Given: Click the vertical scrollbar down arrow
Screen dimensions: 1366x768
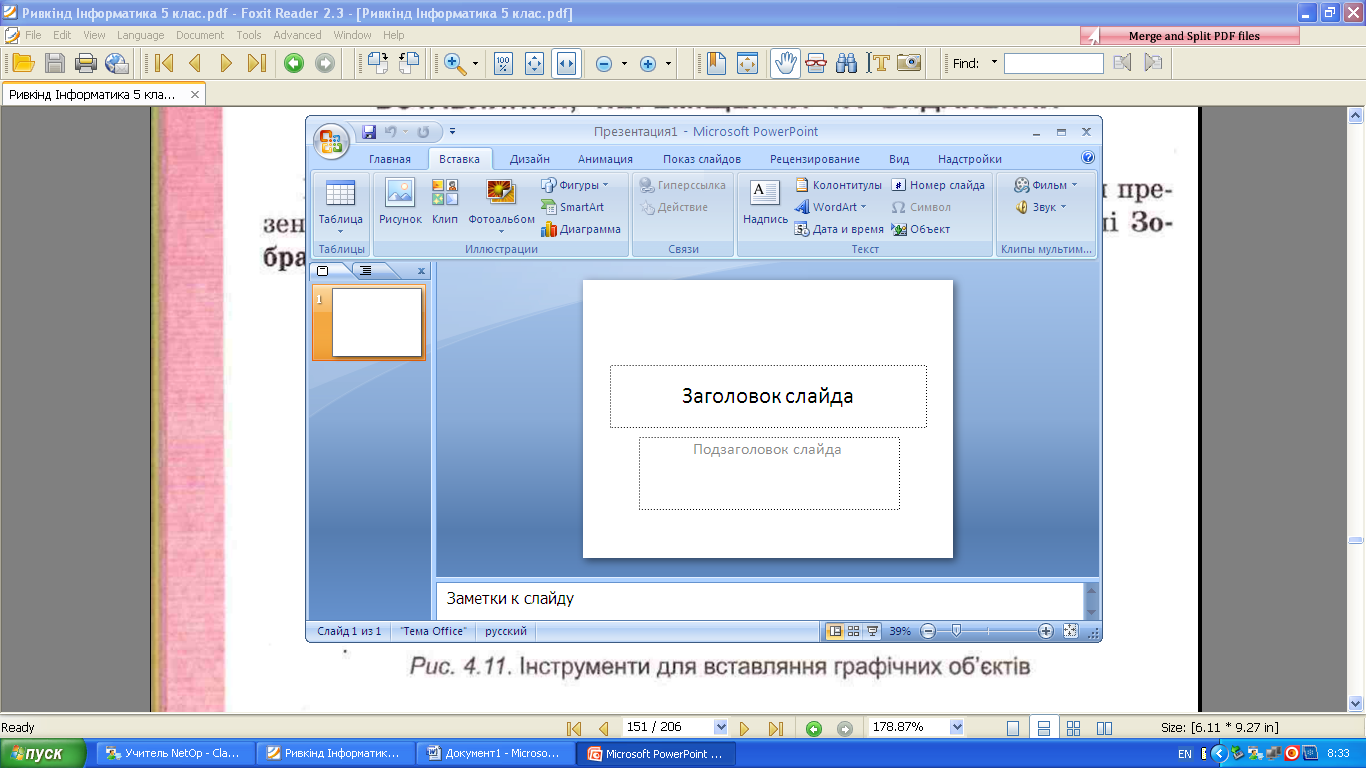Looking at the screenshot, I should (x=1357, y=703).
